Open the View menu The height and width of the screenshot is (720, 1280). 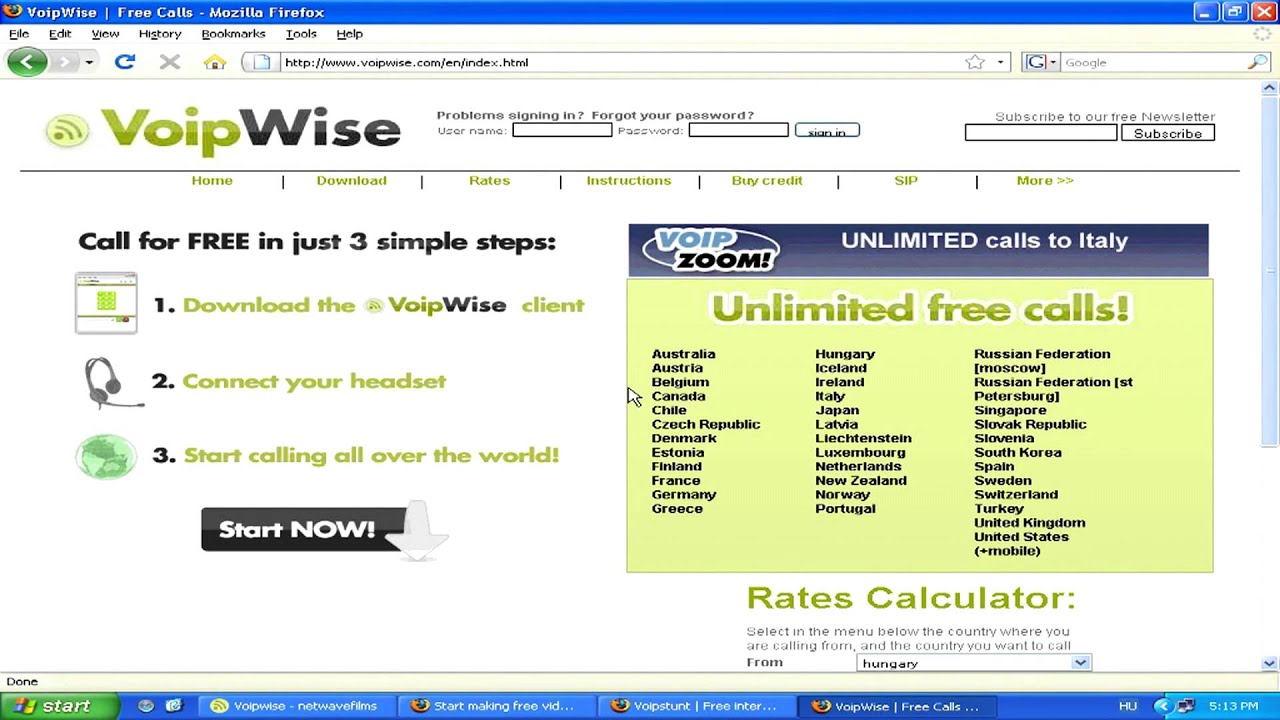[x=105, y=33]
